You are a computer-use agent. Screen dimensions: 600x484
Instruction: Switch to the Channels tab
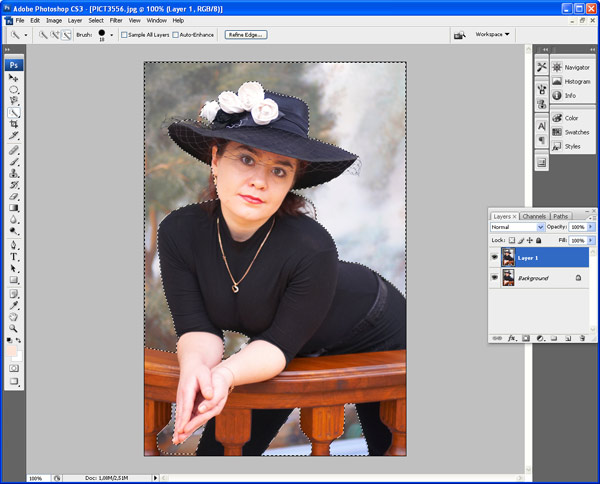pos(534,216)
